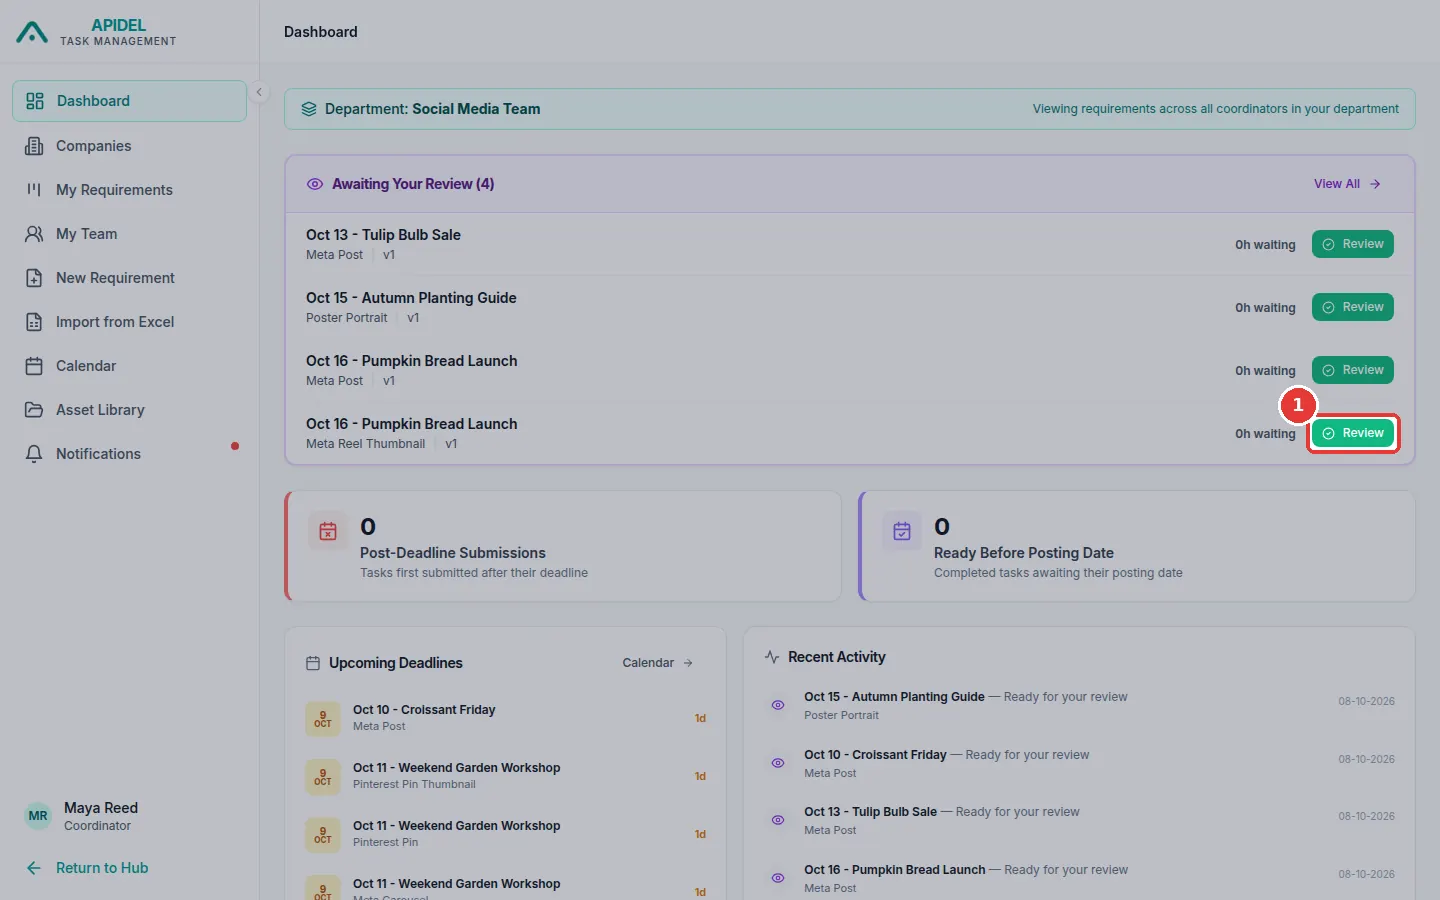Click Return to Hub link
Image resolution: width=1440 pixels, height=900 pixels.
[87, 868]
